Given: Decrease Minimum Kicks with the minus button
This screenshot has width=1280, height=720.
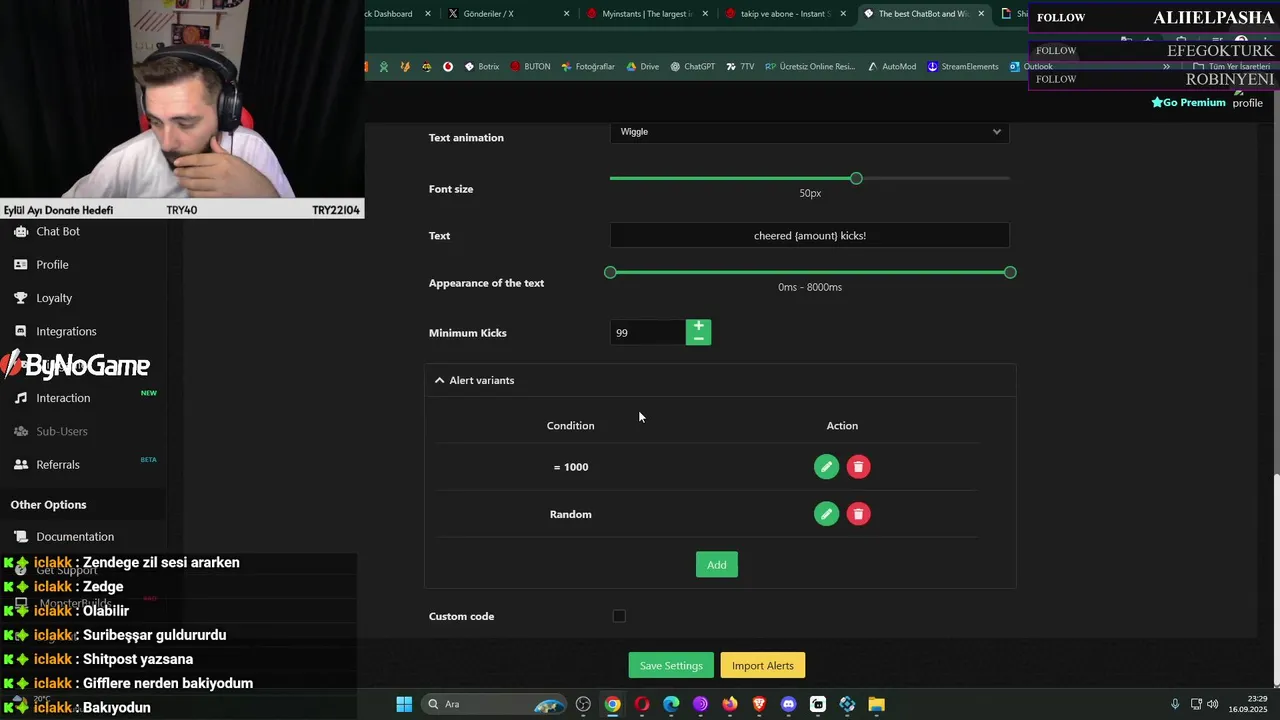Looking at the screenshot, I should coord(699,339).
